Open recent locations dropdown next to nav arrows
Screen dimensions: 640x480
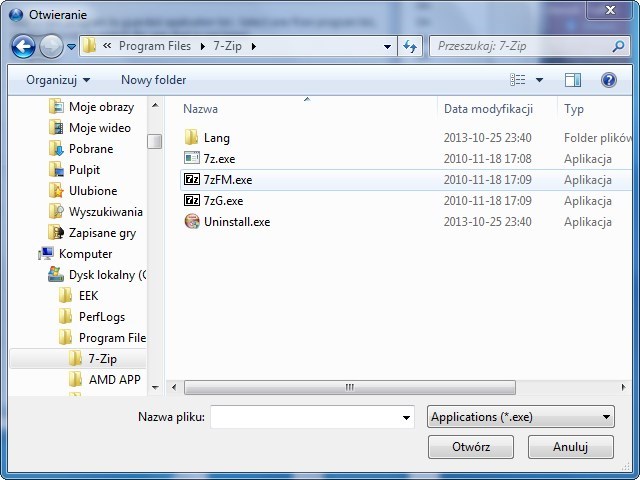[71, 47]
